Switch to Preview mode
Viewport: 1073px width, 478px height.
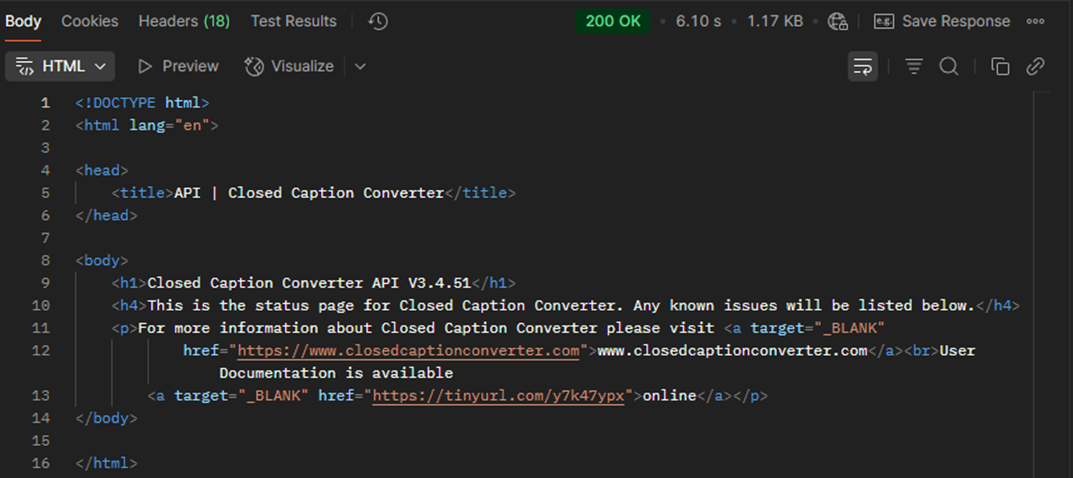[x=178, y=66]
